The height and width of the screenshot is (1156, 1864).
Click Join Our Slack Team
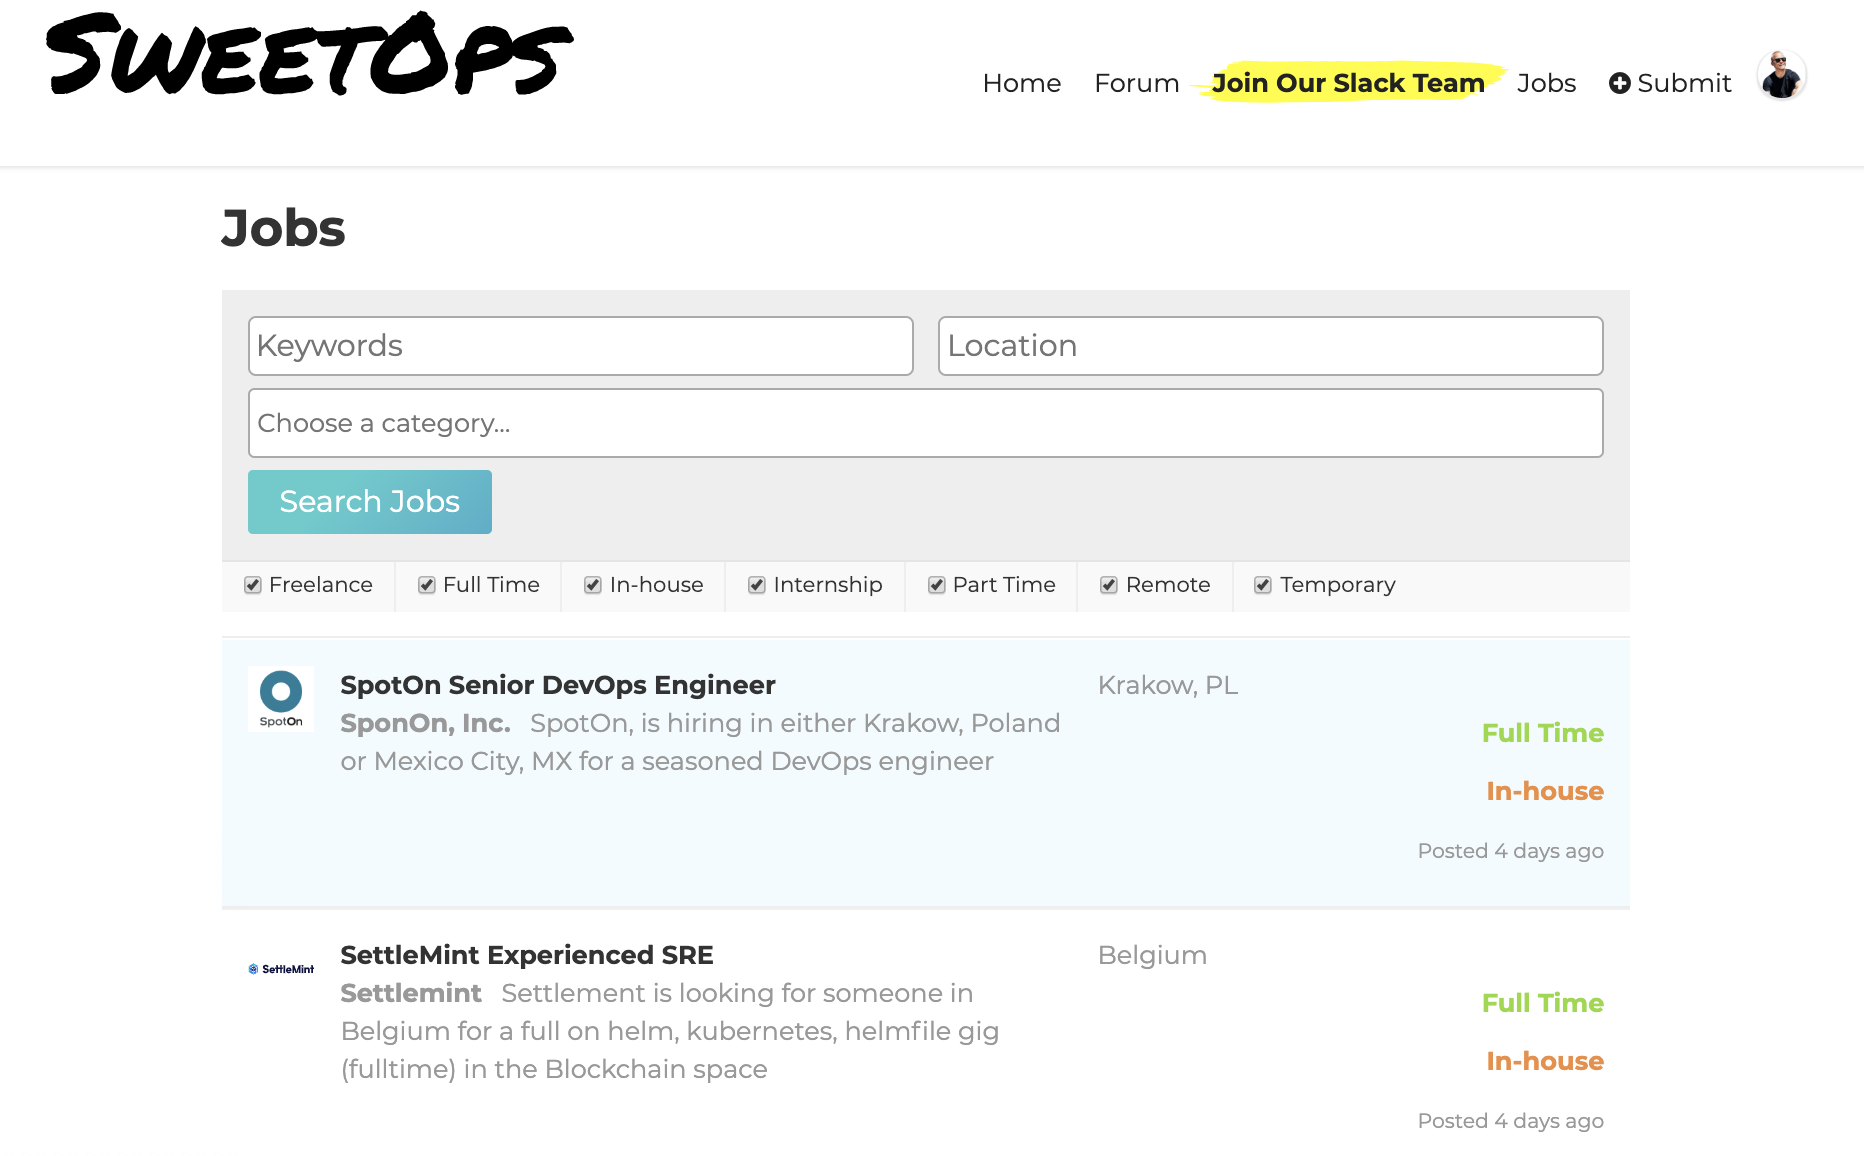(x=1348, y=83)
